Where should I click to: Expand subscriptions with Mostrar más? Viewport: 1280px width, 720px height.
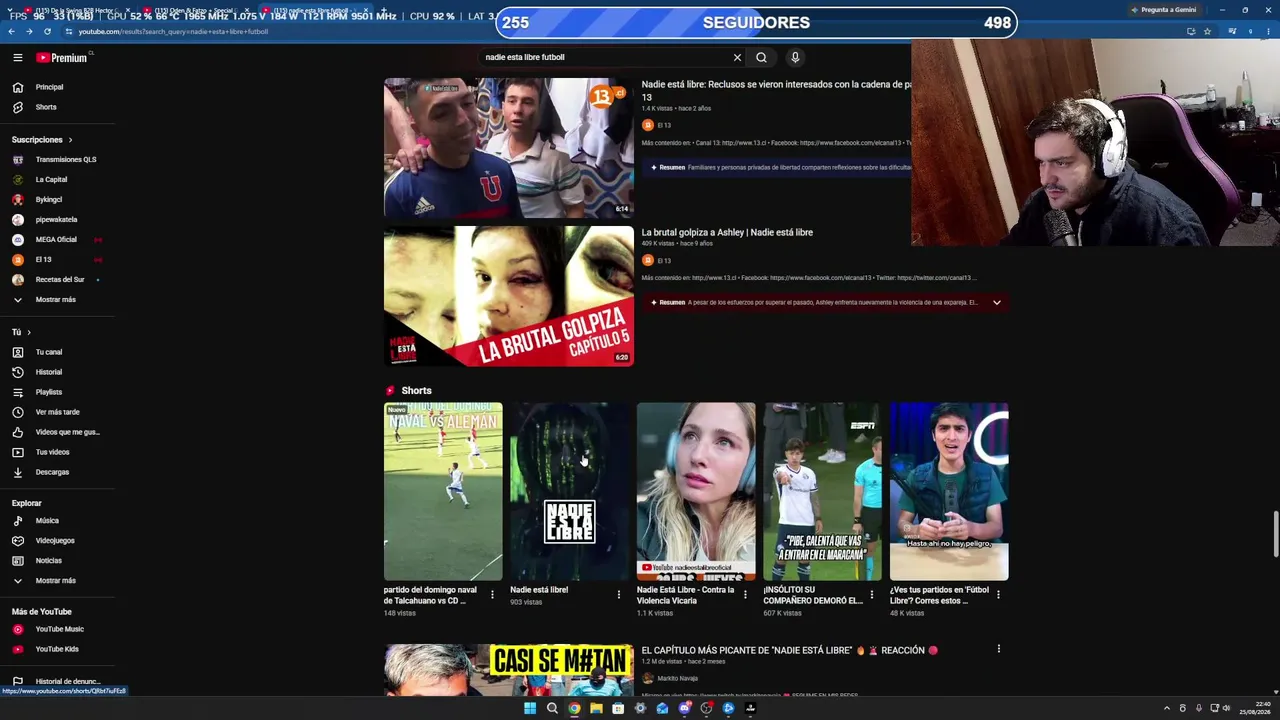pos(58,300)
